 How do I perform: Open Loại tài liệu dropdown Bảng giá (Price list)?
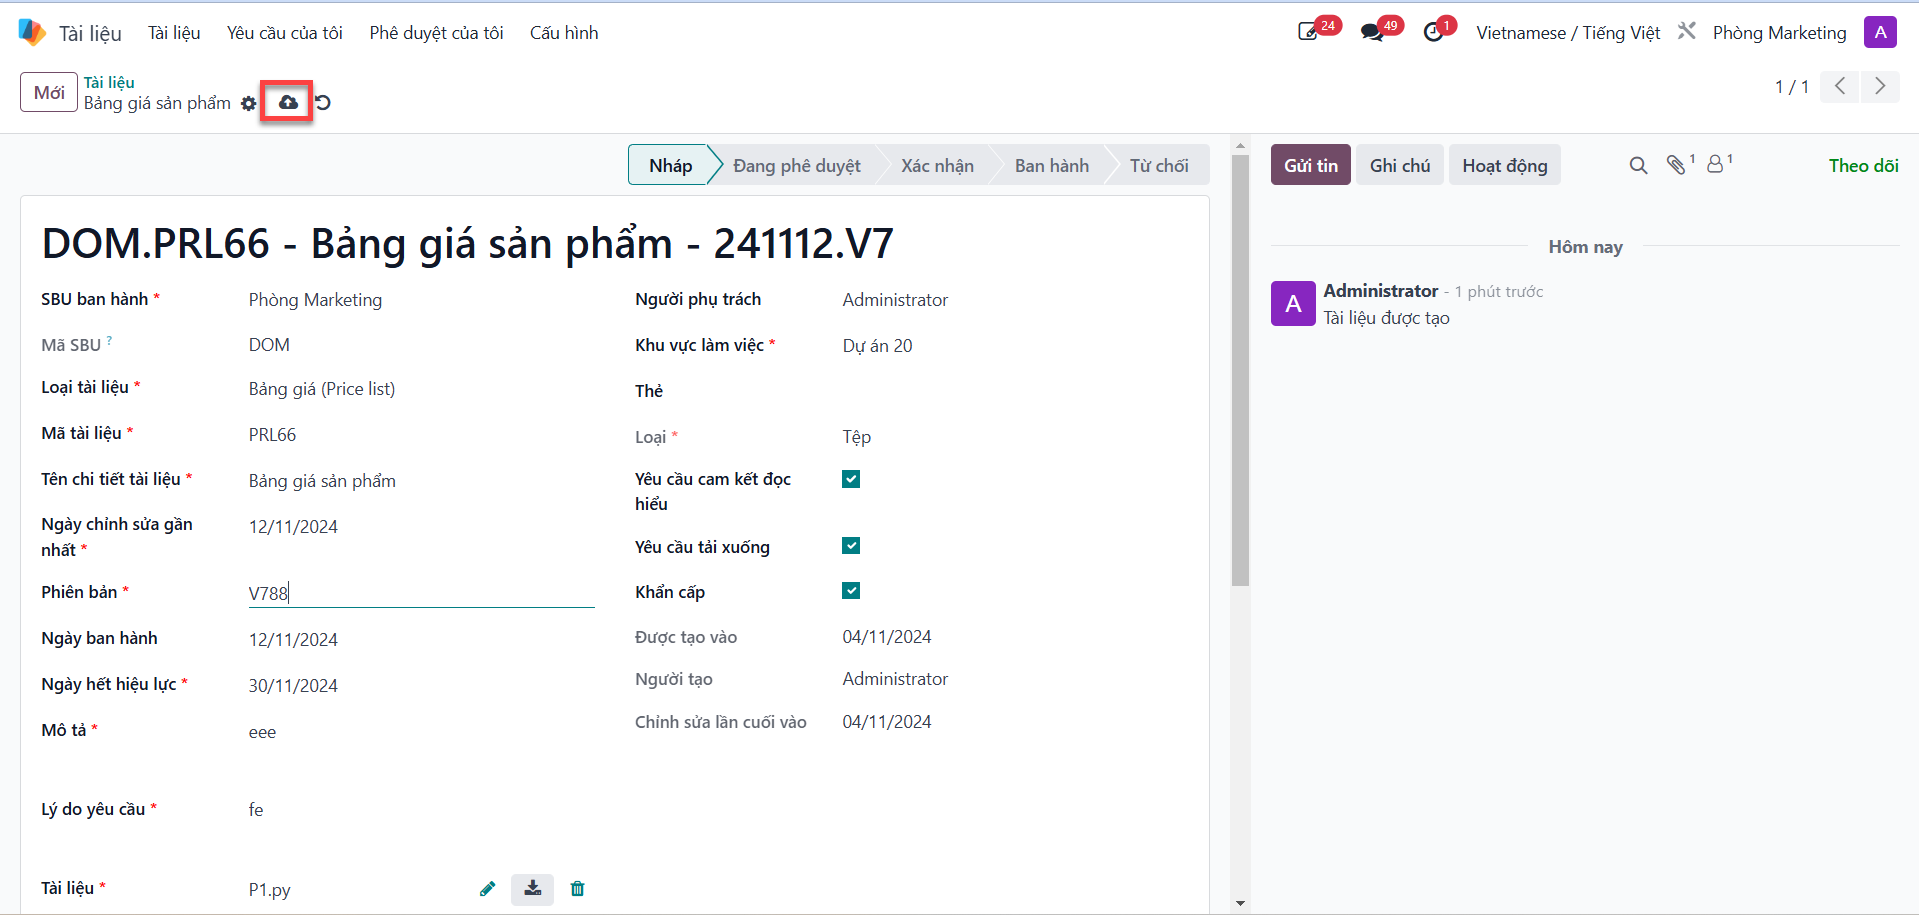pos(421,389)
